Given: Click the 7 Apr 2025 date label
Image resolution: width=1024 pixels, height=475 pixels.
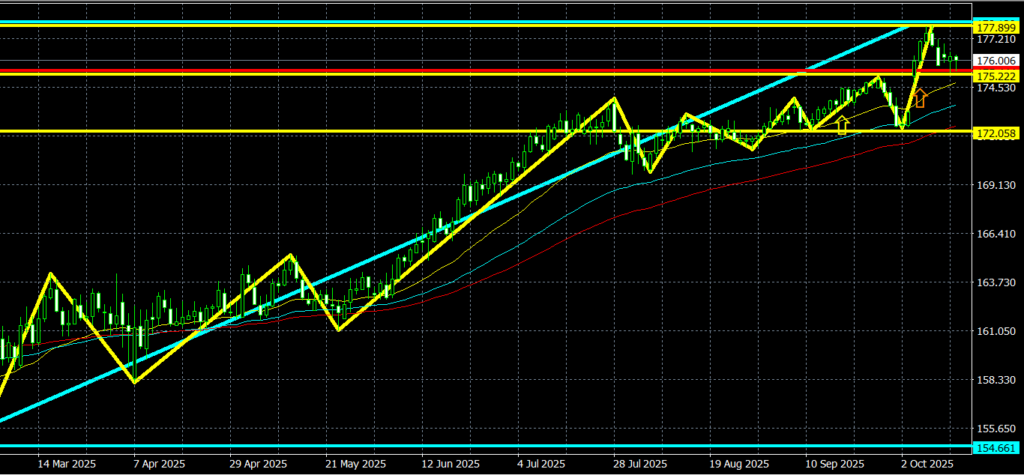Looking at the screenshot, I should [x=158, y=465].
